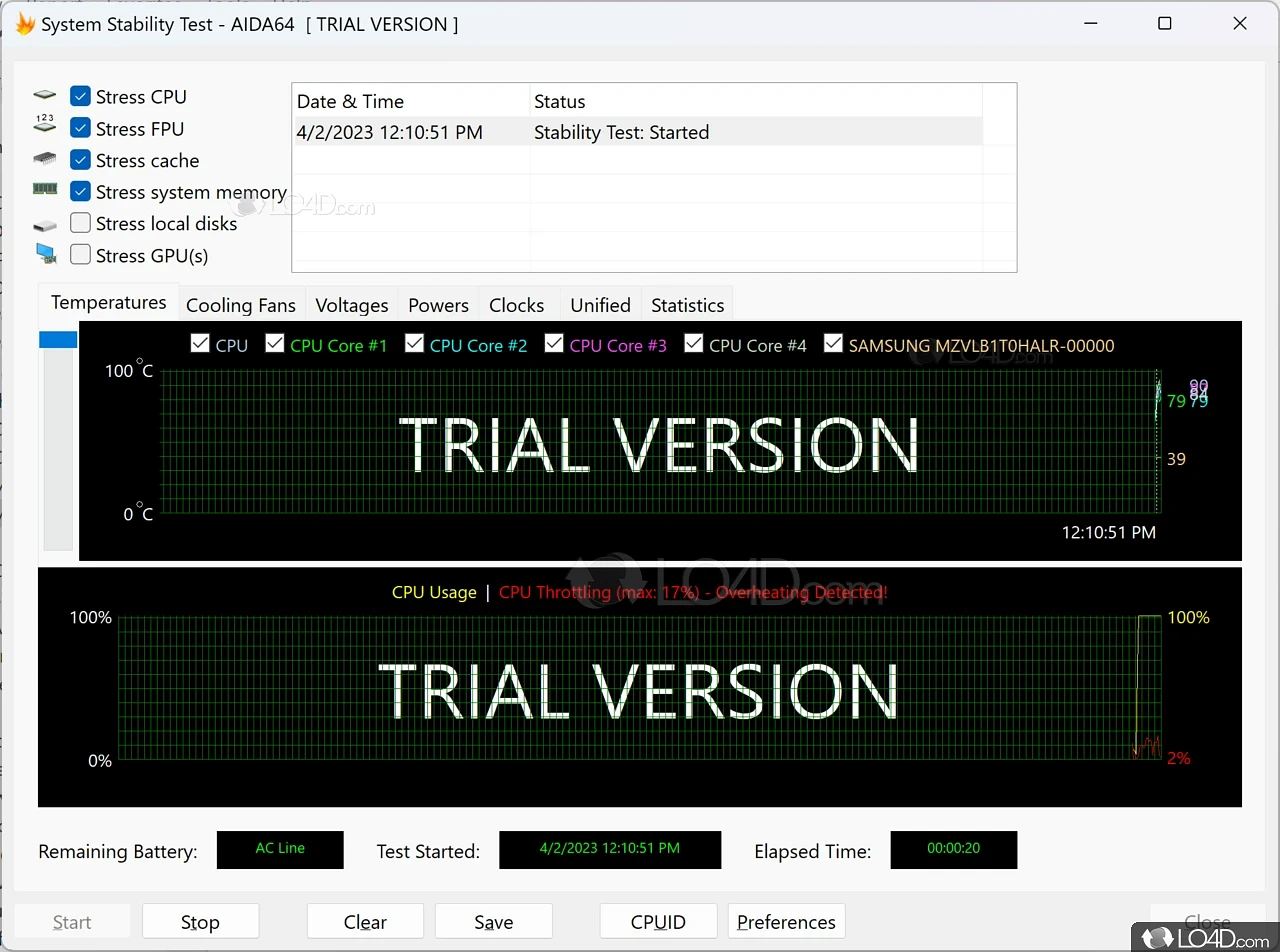Maximize the System Stability Test window
This screenshot has height=952, width=1280.
coord(1165,24)
